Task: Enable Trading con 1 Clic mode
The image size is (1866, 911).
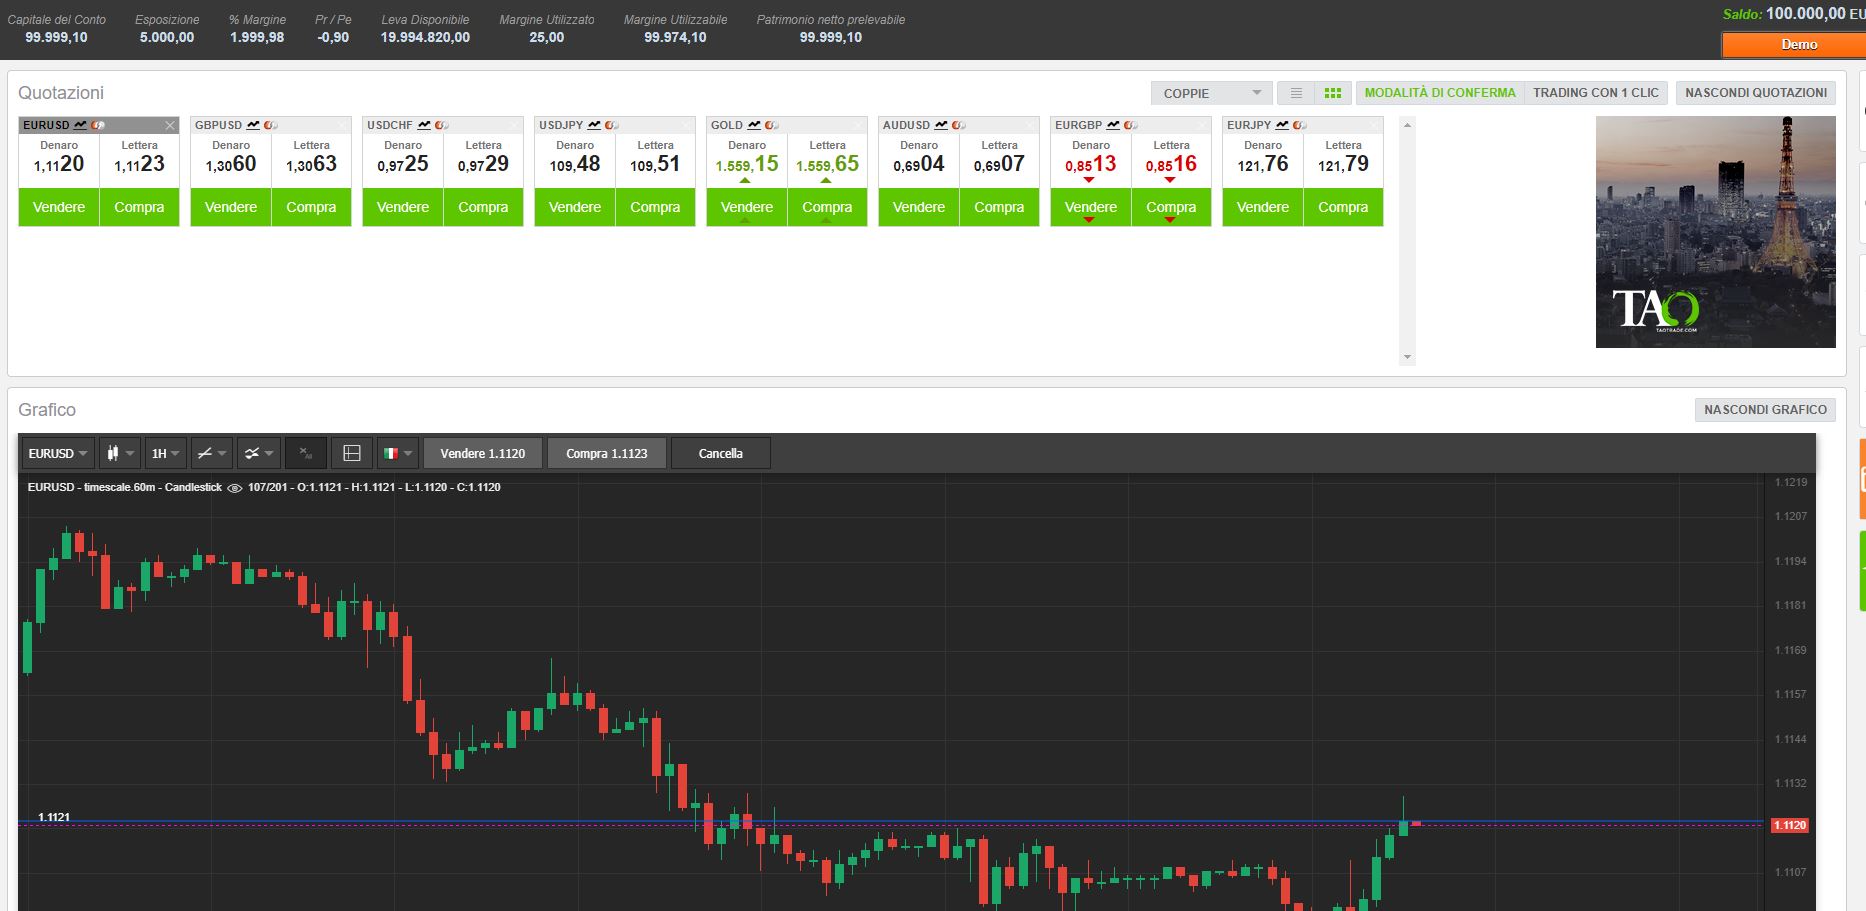Action: coord(1595,93)
